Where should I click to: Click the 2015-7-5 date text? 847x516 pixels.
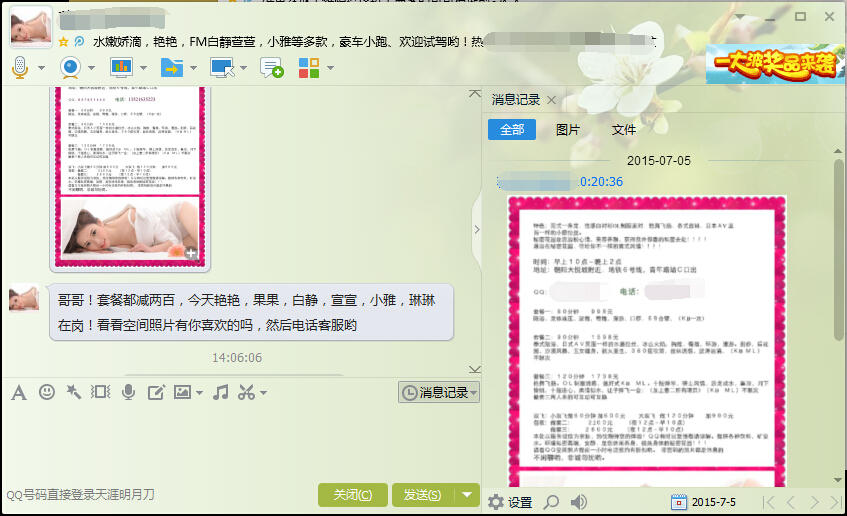(x=714, y=502)
